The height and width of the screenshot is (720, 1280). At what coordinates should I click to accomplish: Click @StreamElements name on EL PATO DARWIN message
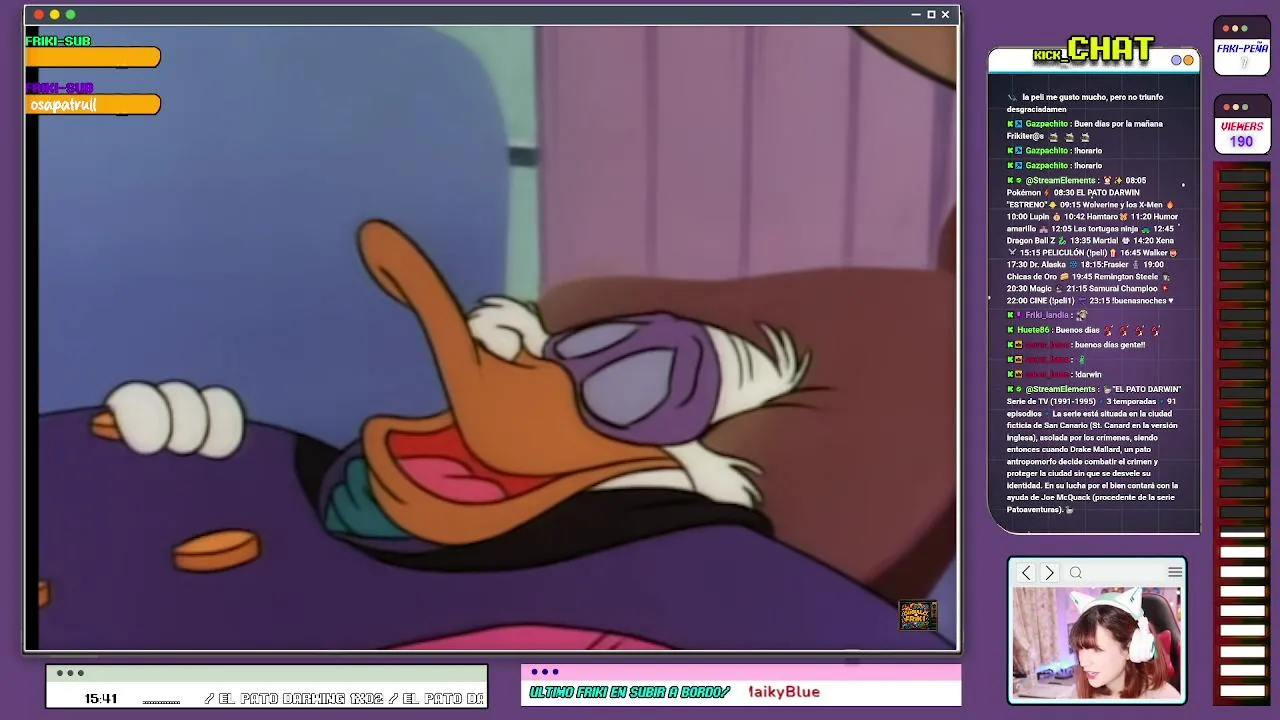(x=1060, y=389)
